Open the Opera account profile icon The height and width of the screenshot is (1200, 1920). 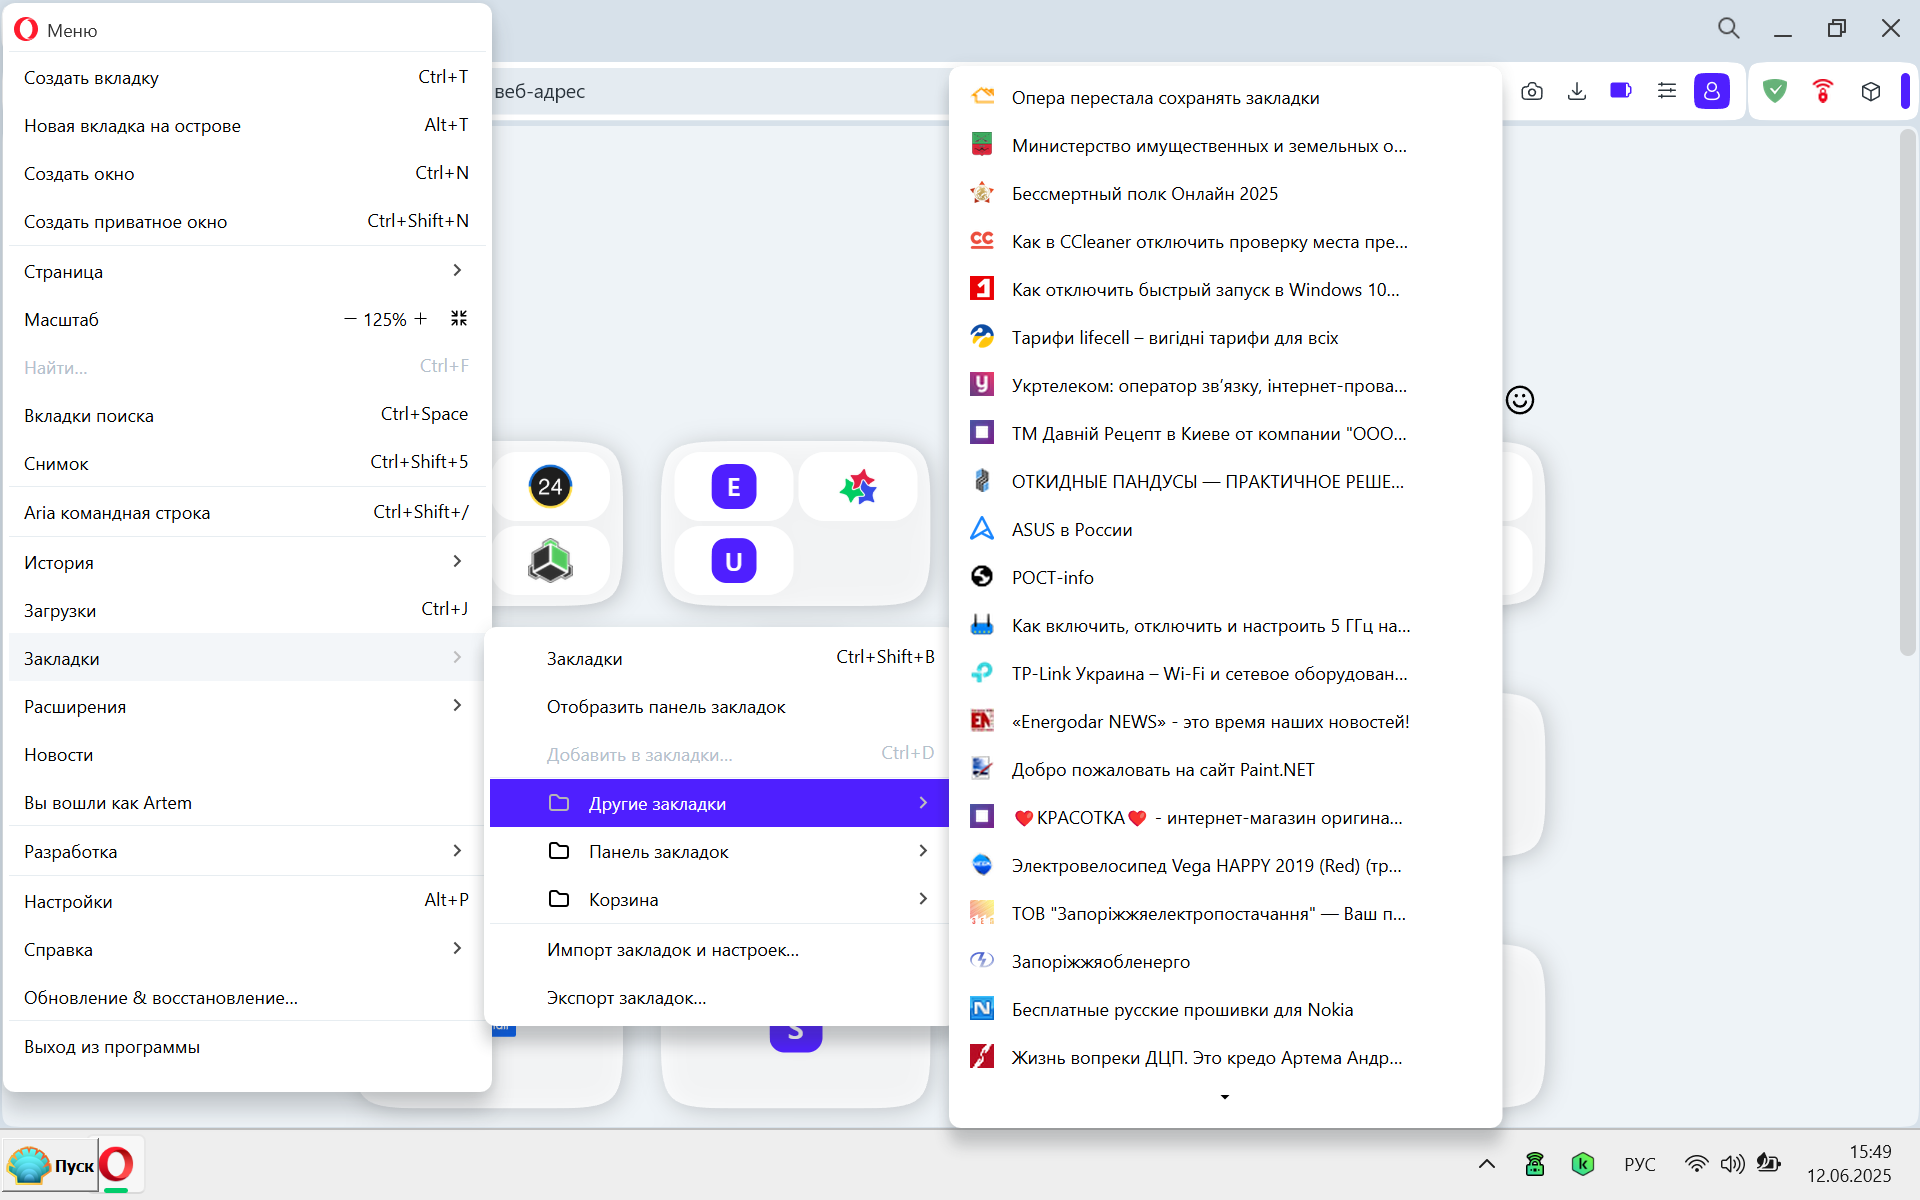tap(1712, 91)
